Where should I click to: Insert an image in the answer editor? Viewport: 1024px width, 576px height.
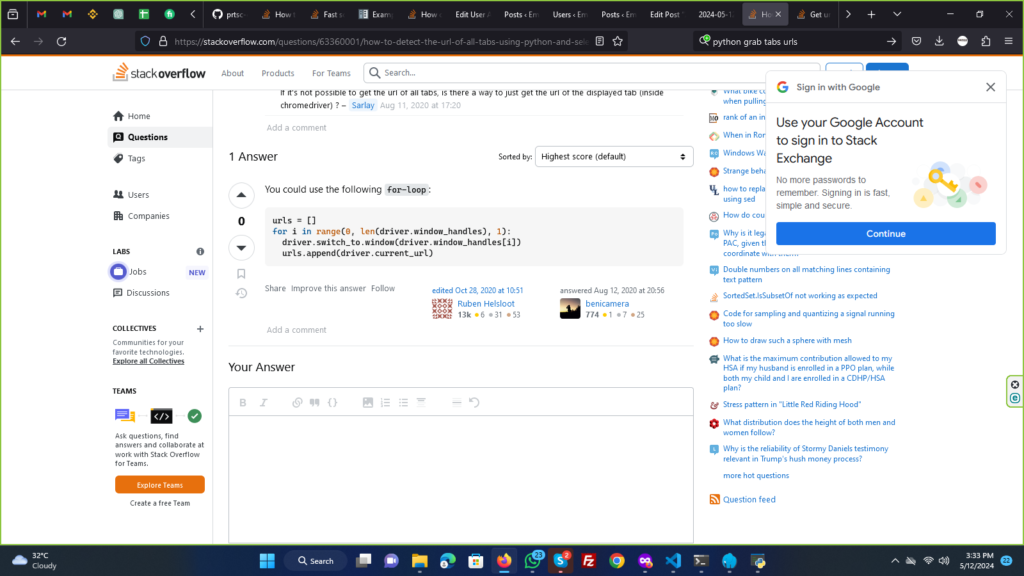pos(367,402)
